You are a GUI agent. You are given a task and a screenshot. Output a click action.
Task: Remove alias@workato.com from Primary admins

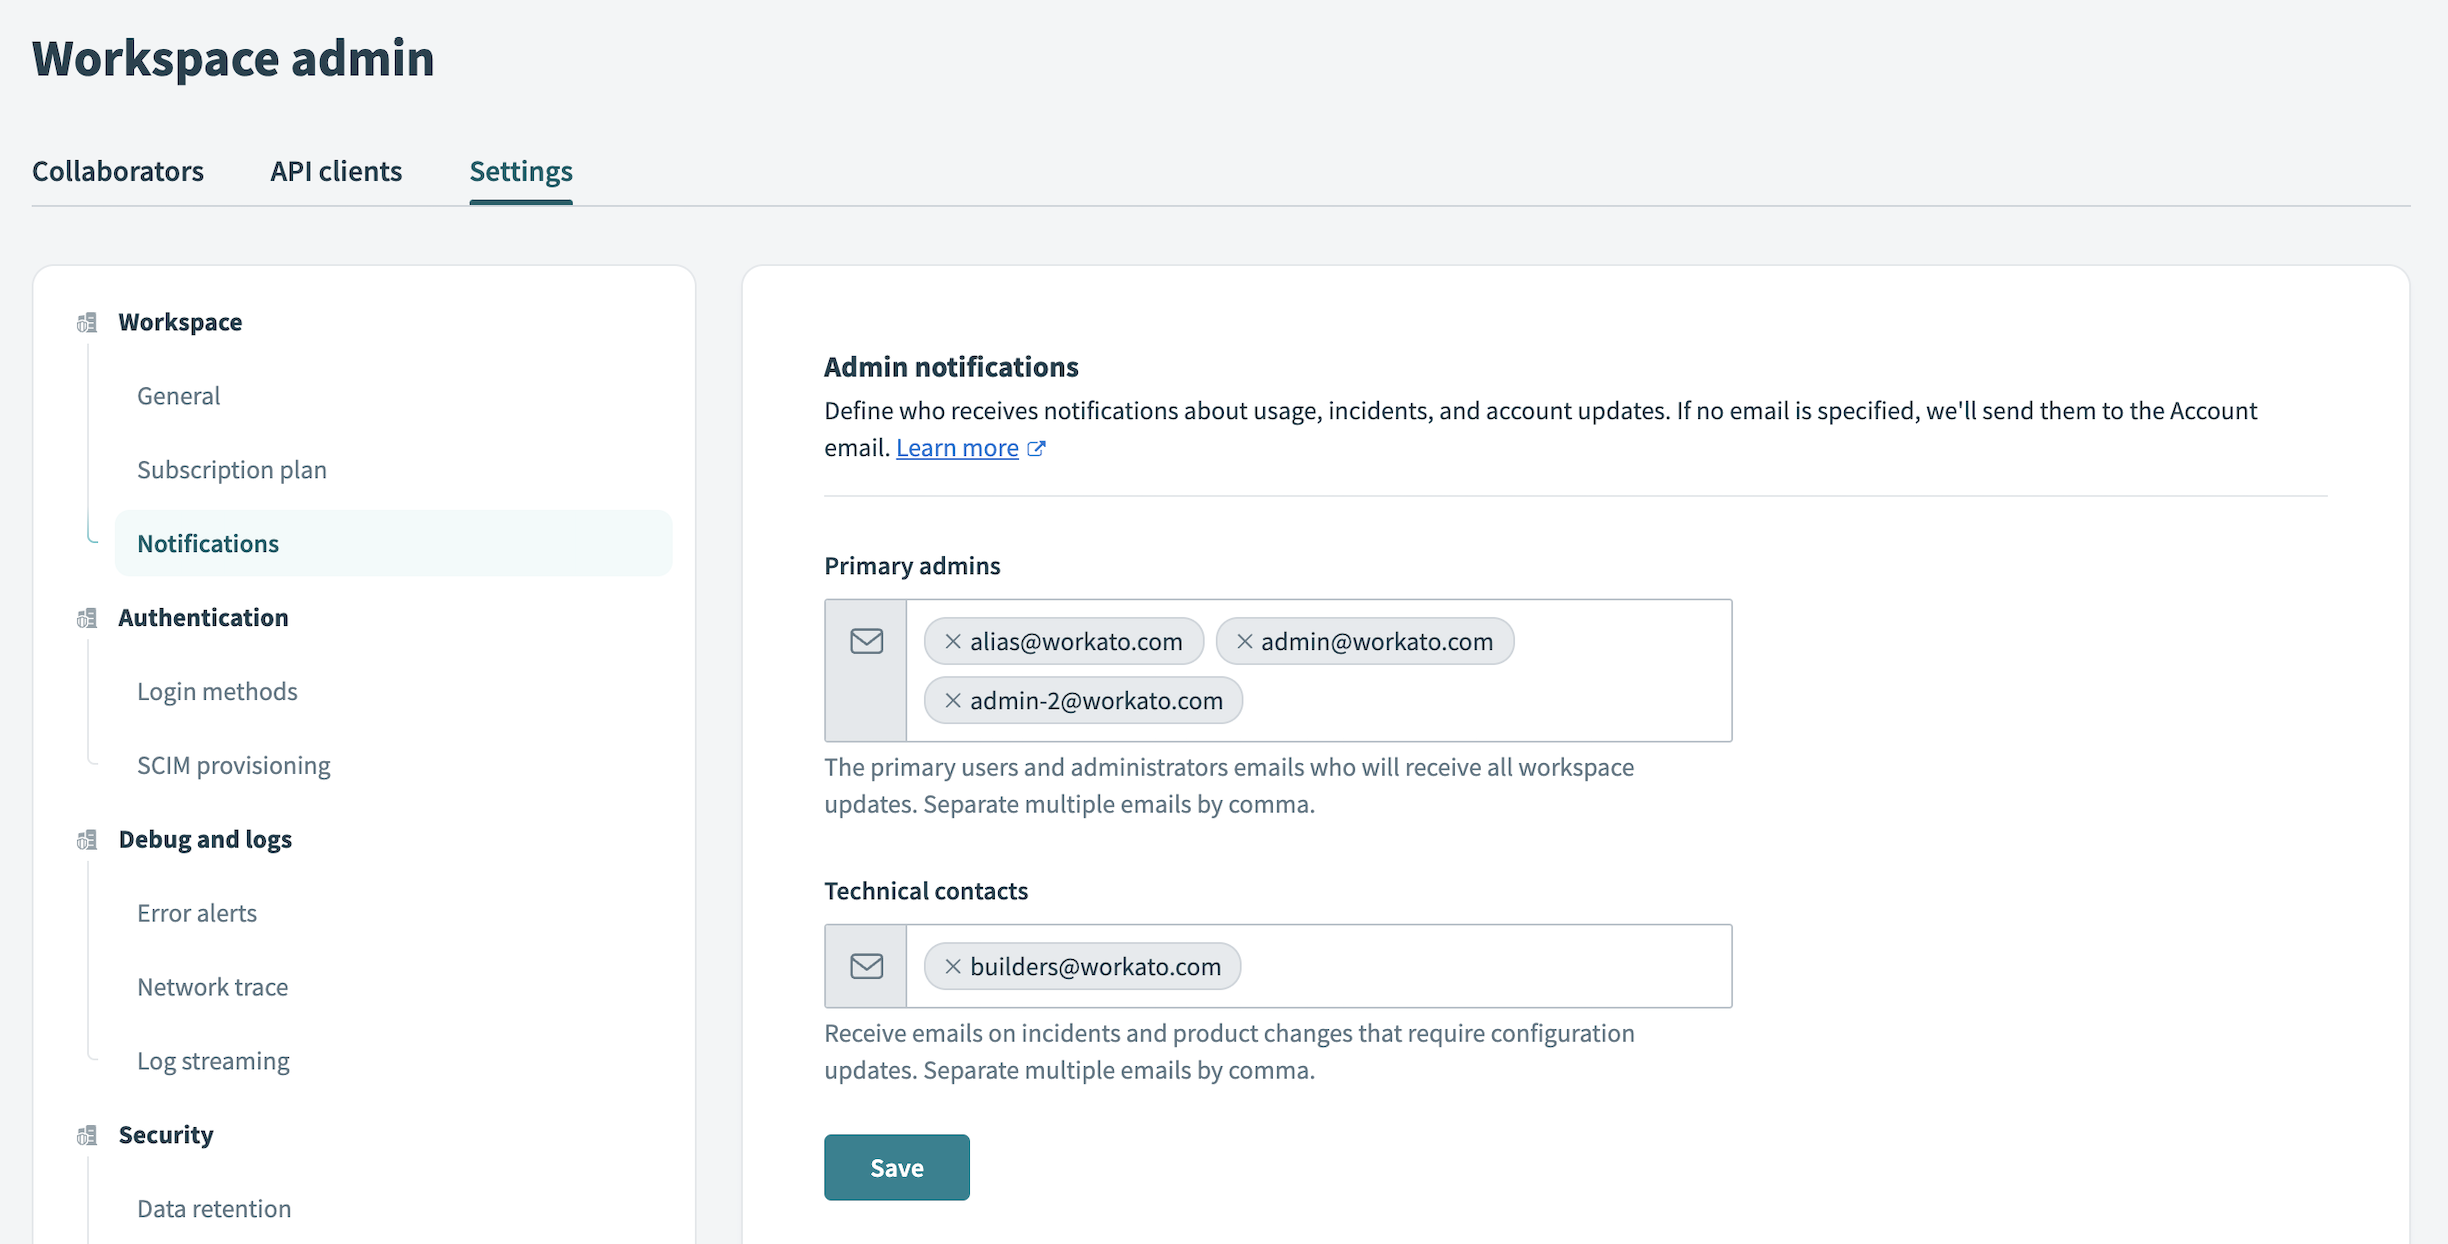[x=952, y=641]
